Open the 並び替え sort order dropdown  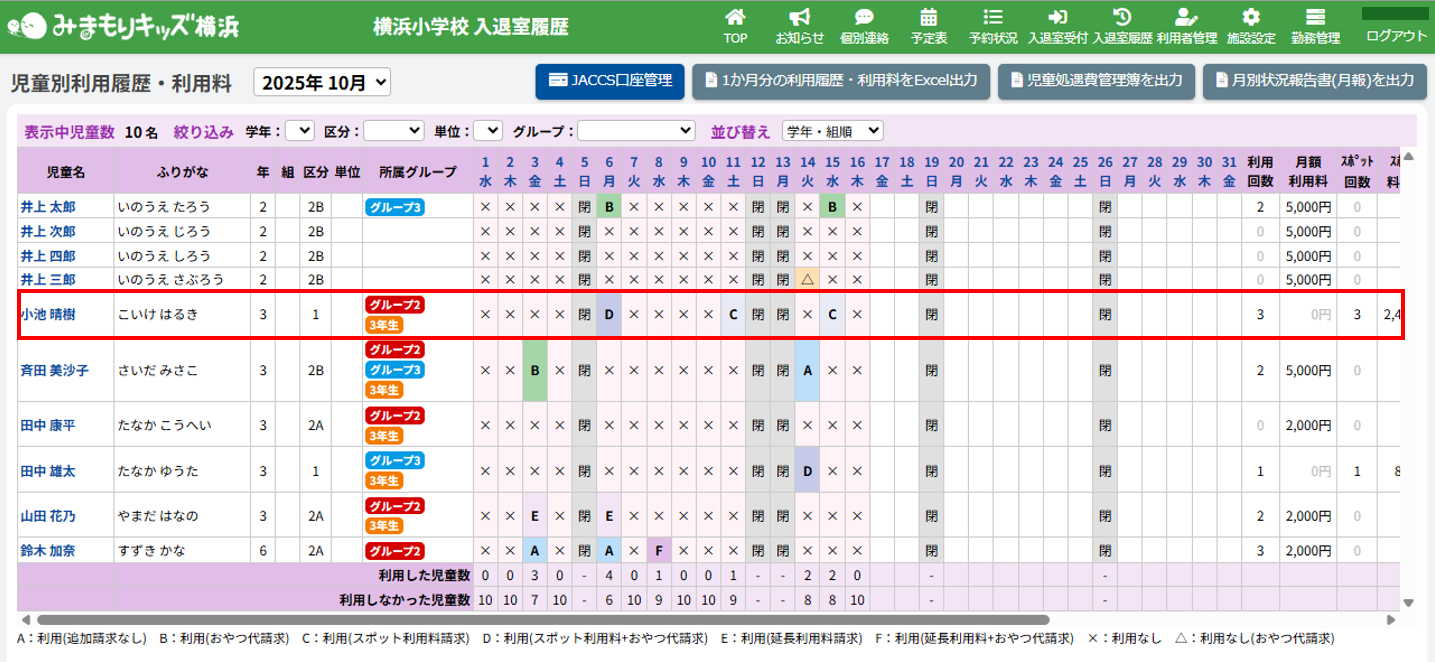[x=832, y=130]
